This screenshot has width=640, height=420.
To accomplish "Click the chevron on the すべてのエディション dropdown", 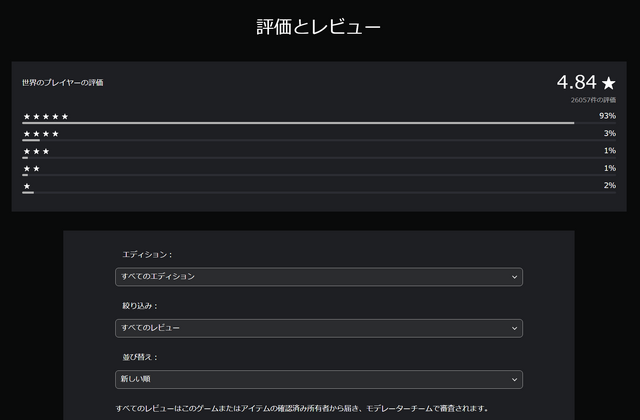I will coord(514,276).
